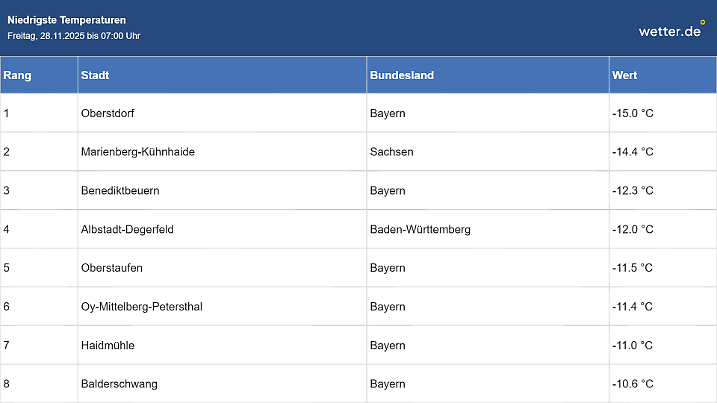Click the wetter.de logo
This screenshot has height=403, width=717.
(x=671, y=30)
